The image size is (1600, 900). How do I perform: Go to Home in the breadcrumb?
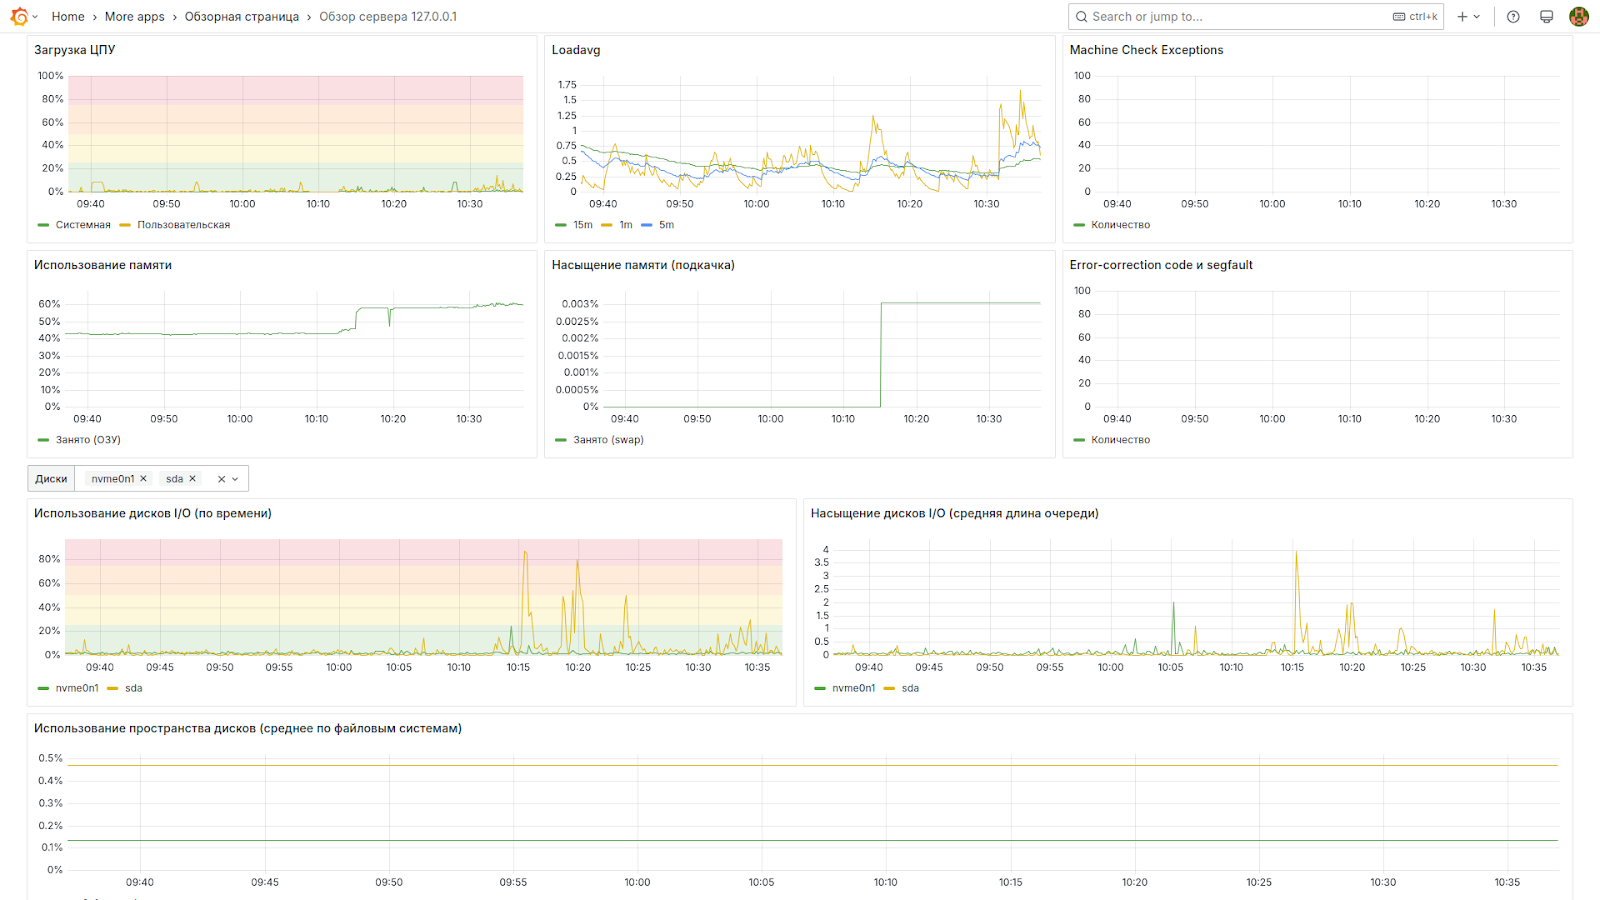[x=68, y=17]
